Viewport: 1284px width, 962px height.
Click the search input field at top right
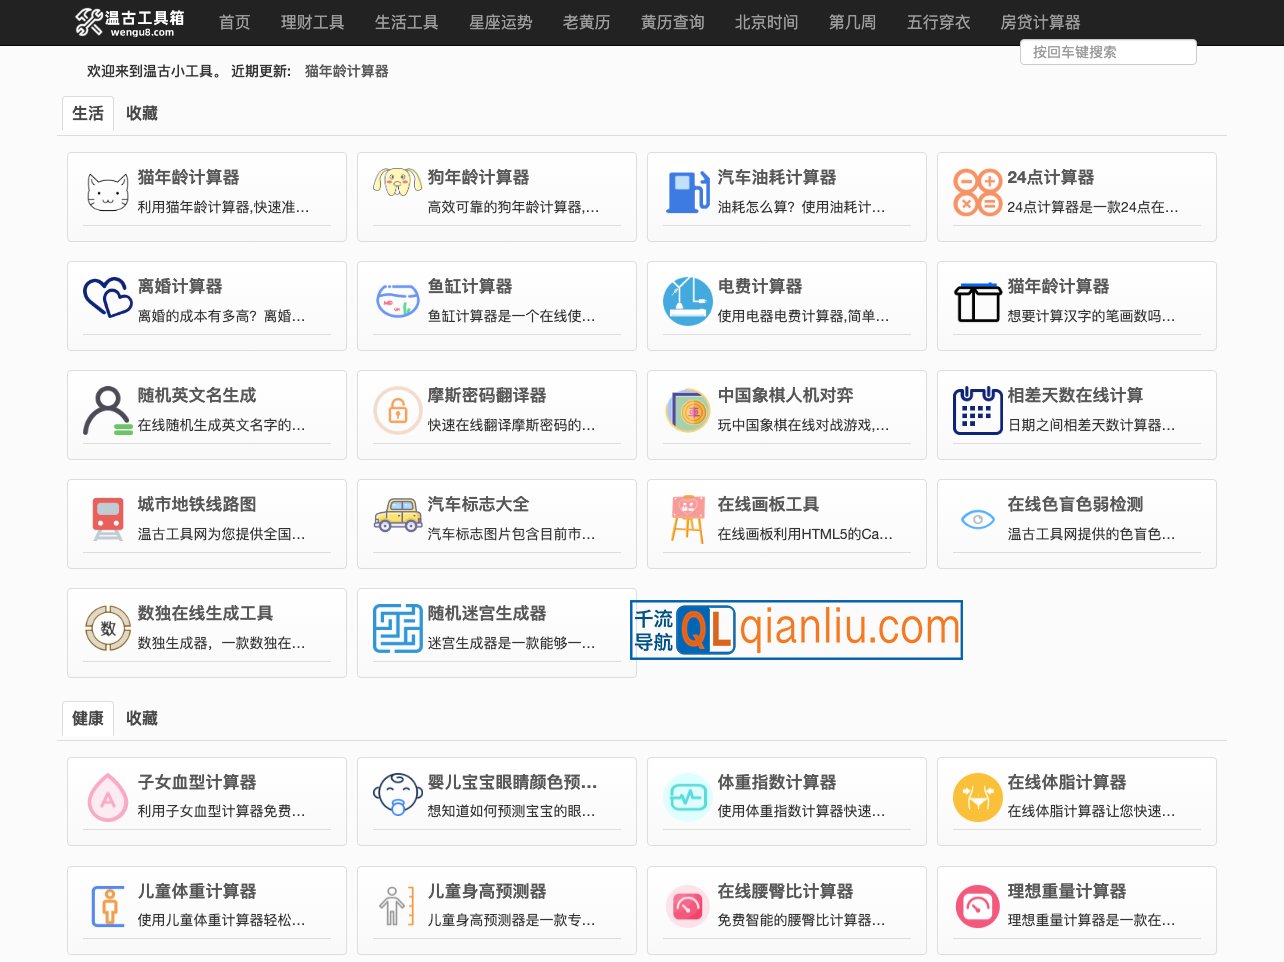pos(1108,52)
